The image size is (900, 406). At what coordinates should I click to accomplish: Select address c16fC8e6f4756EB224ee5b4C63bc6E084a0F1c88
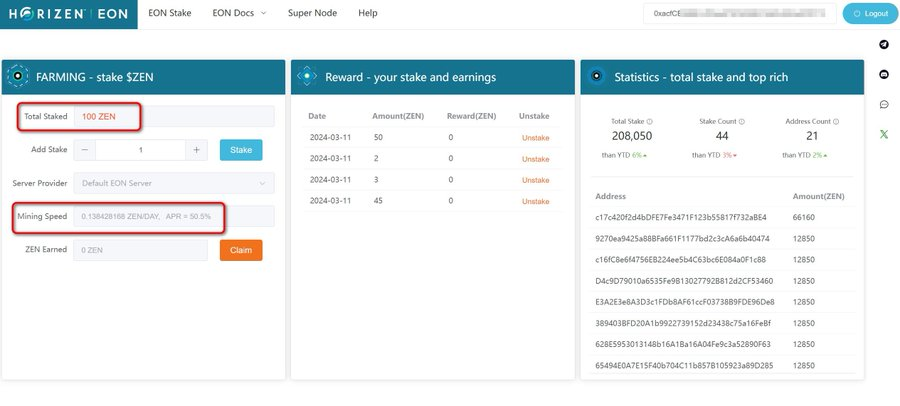(681, 260)
